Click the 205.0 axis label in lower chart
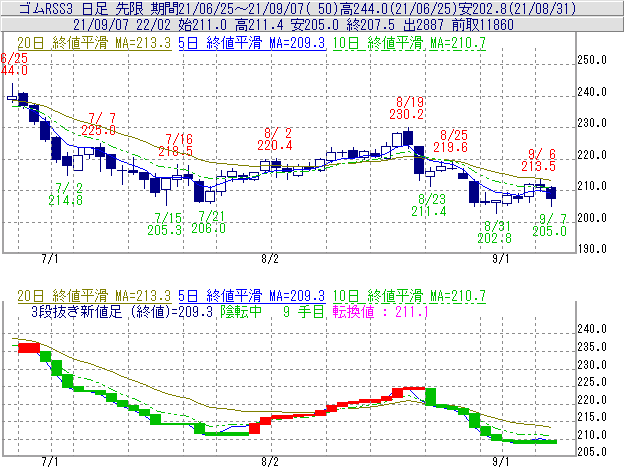This screenshot has height=475, width=624. [x=592, y=452]
